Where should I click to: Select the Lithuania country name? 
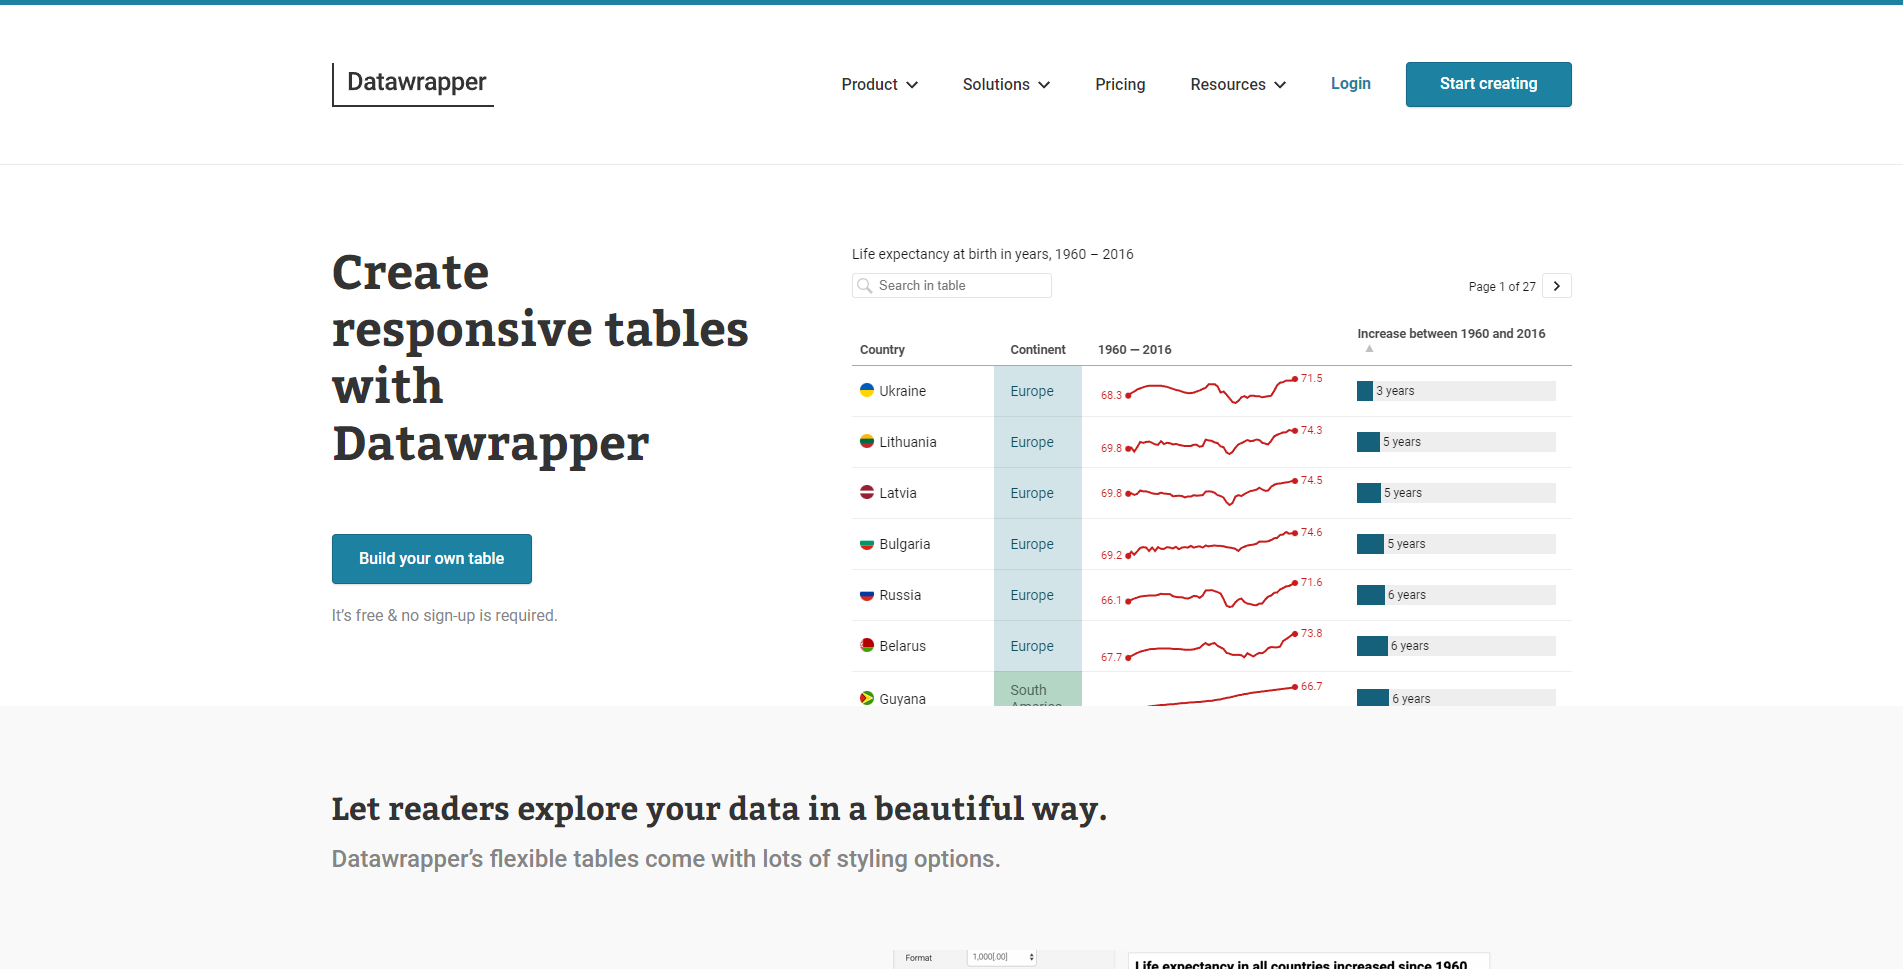coord(908,442)
